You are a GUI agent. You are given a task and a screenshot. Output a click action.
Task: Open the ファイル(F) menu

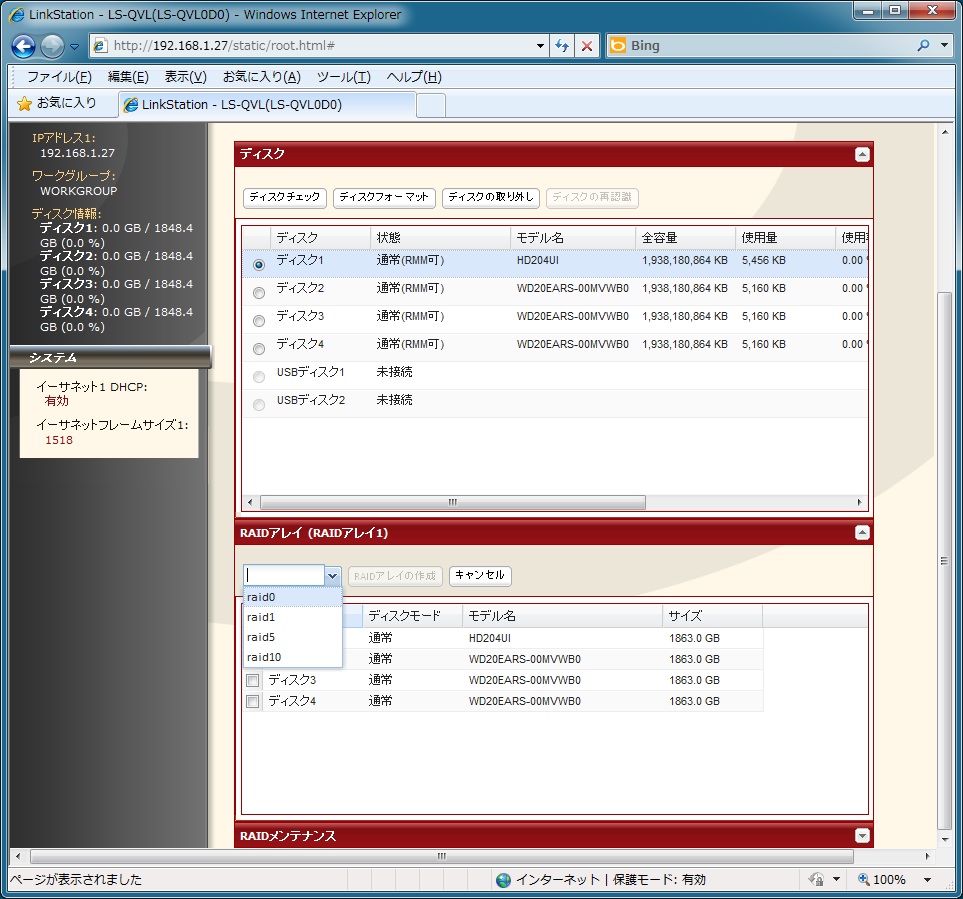pyautogui.click(x=59, y=77)
